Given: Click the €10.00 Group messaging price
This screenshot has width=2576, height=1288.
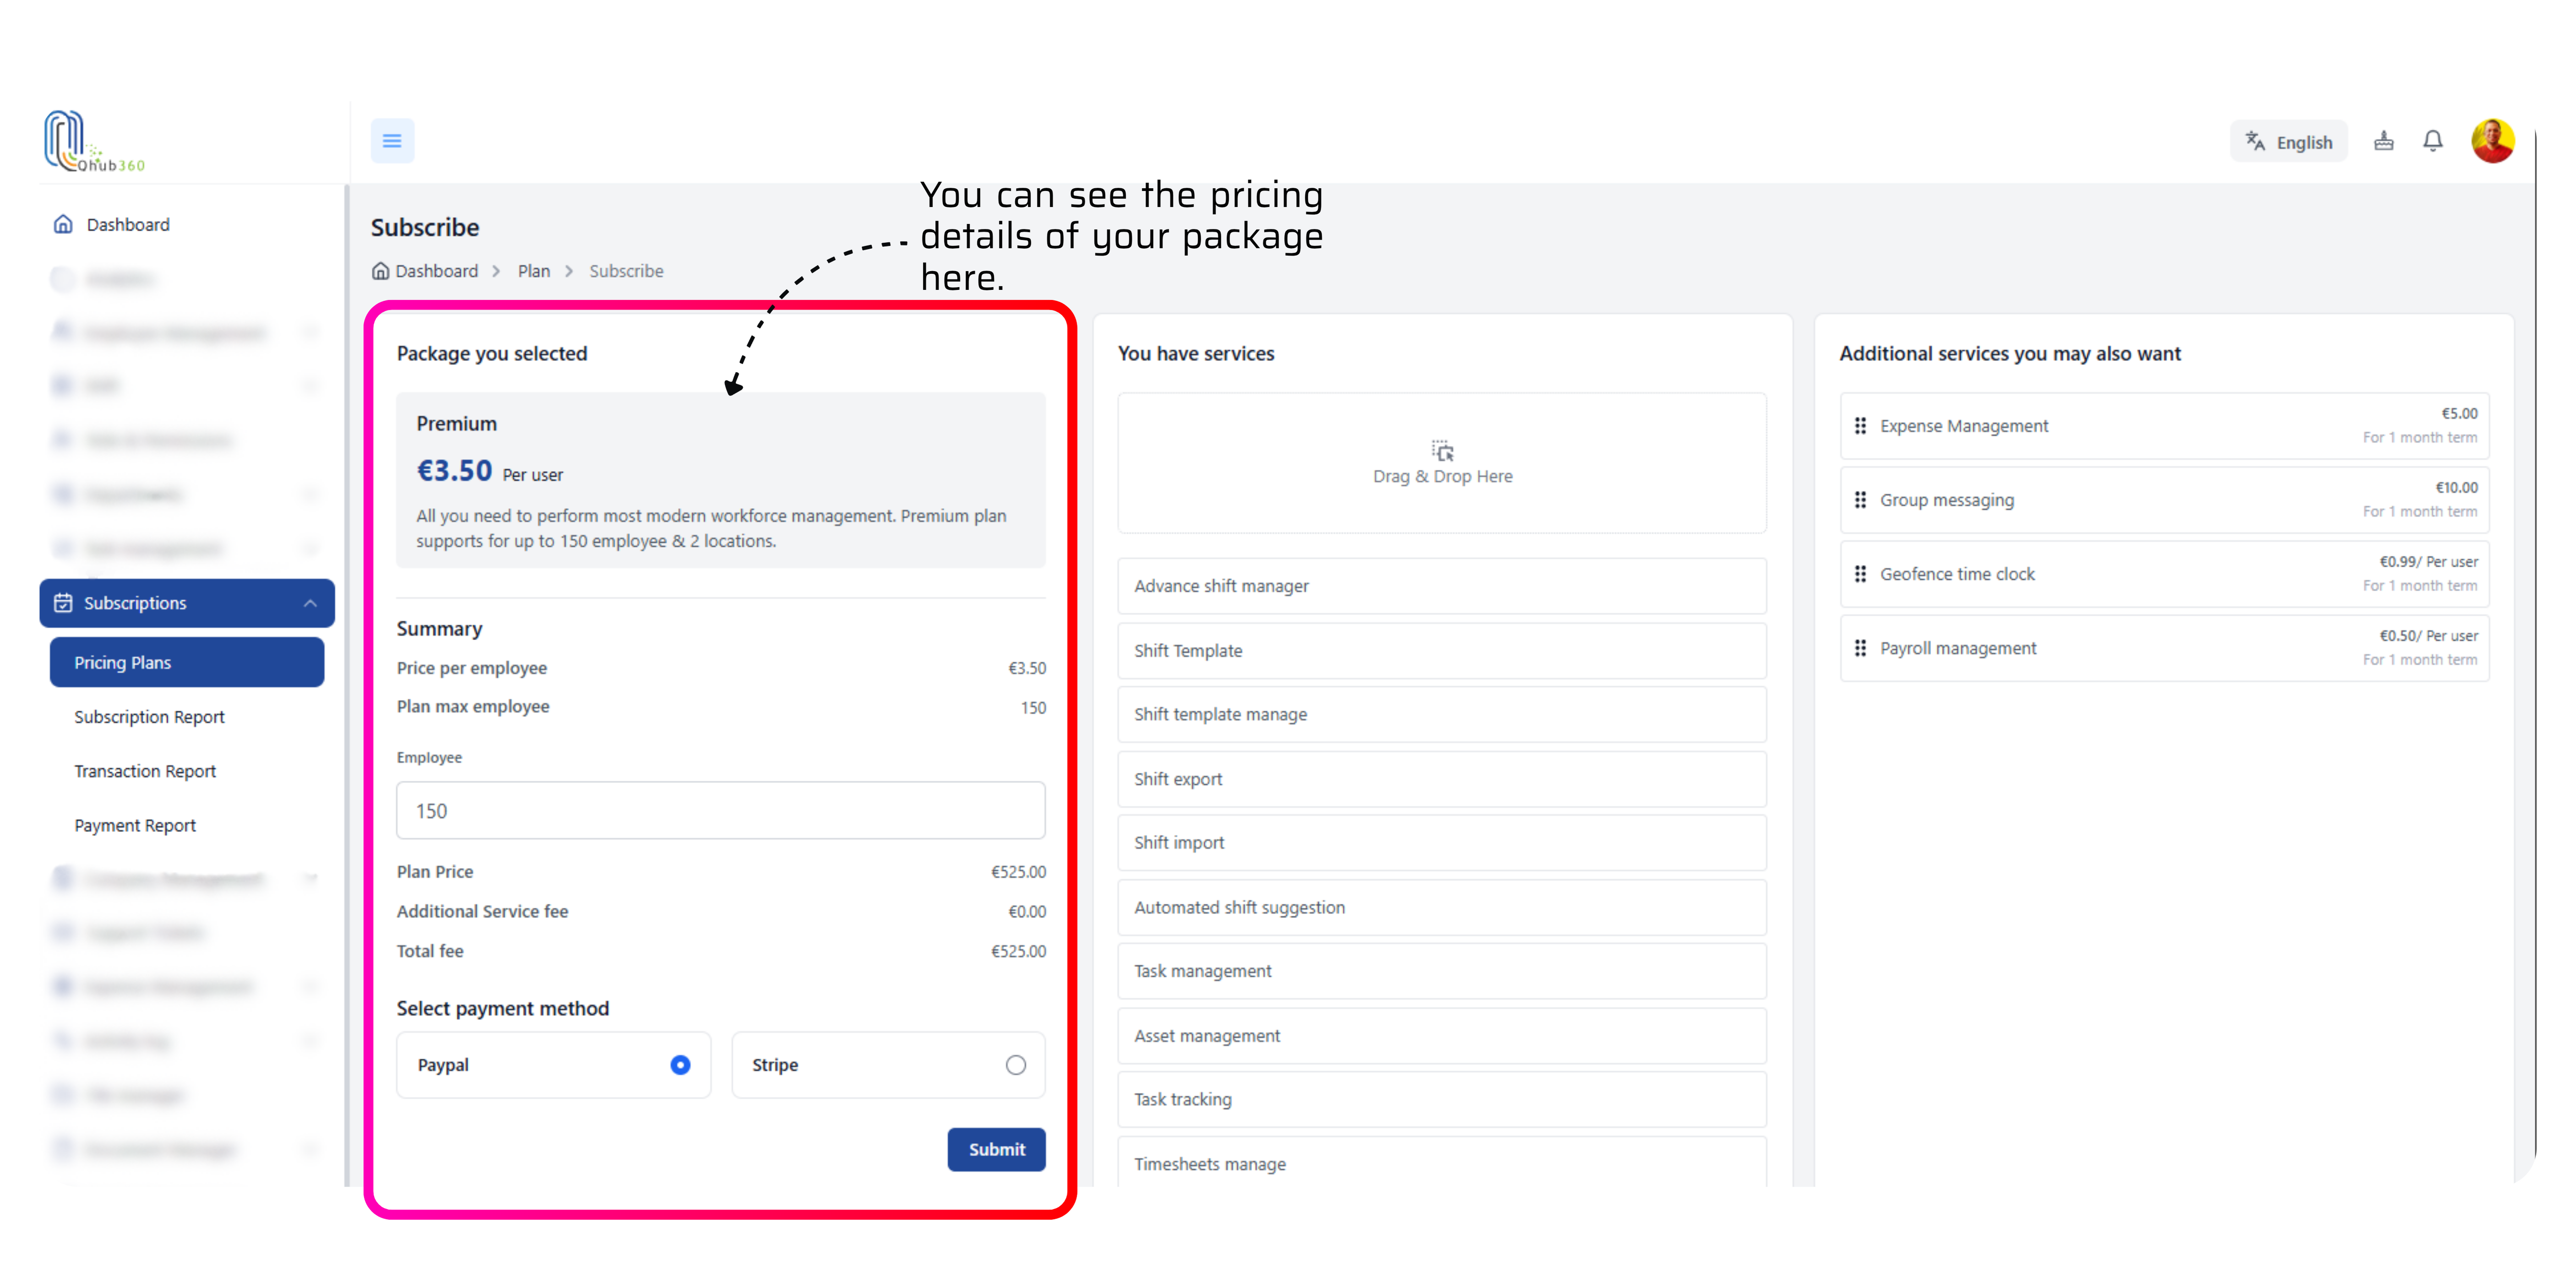Looking at the screenshot, I should [2456, 488].
